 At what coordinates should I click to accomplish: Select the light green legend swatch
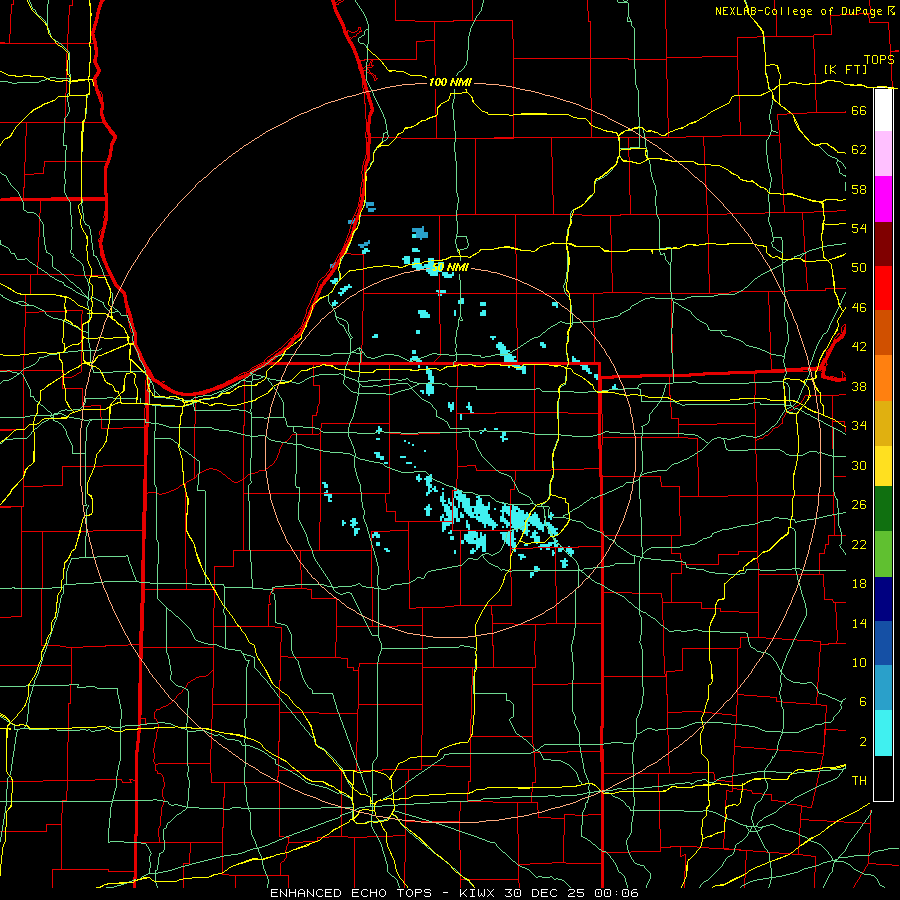coord(883,554)
